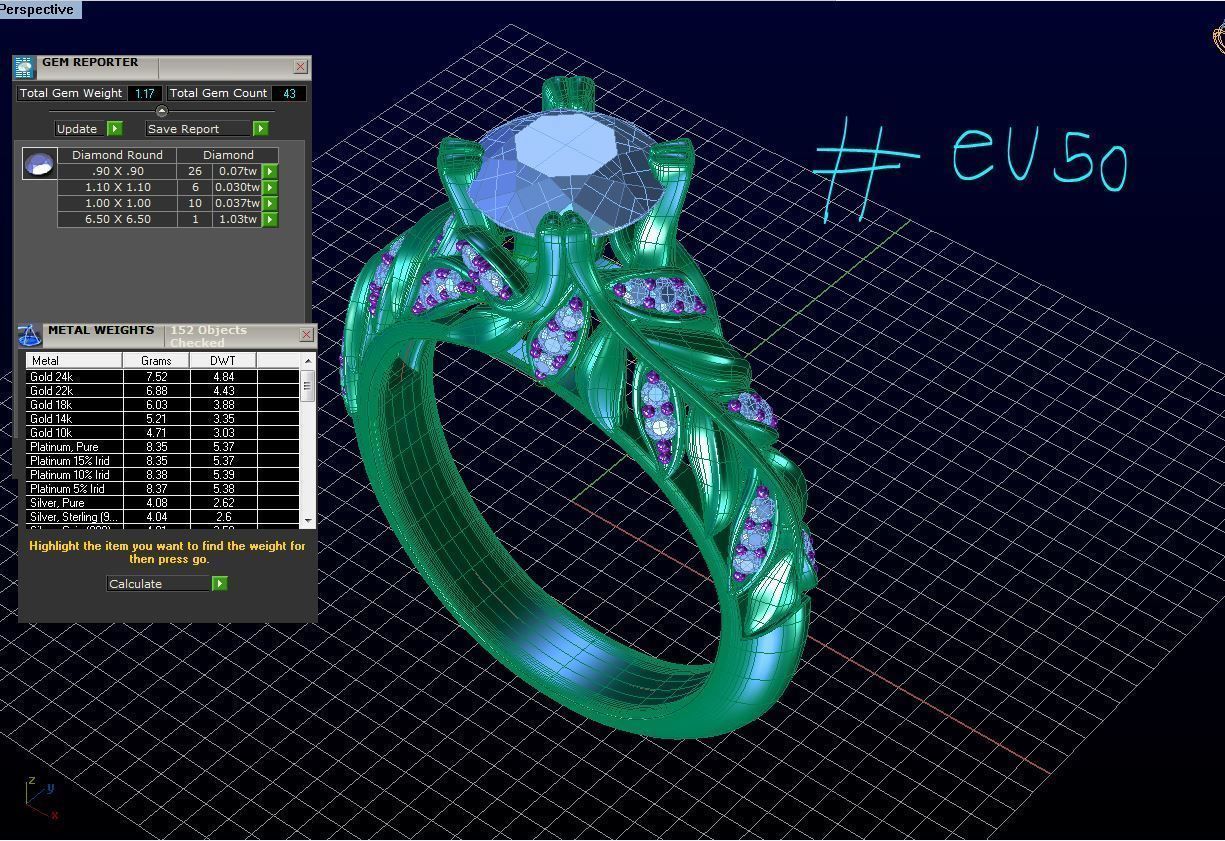Click the Metal Weights scrollbar thumb
The width and height of the screenshot is (1225, 841).
point(308,385)
